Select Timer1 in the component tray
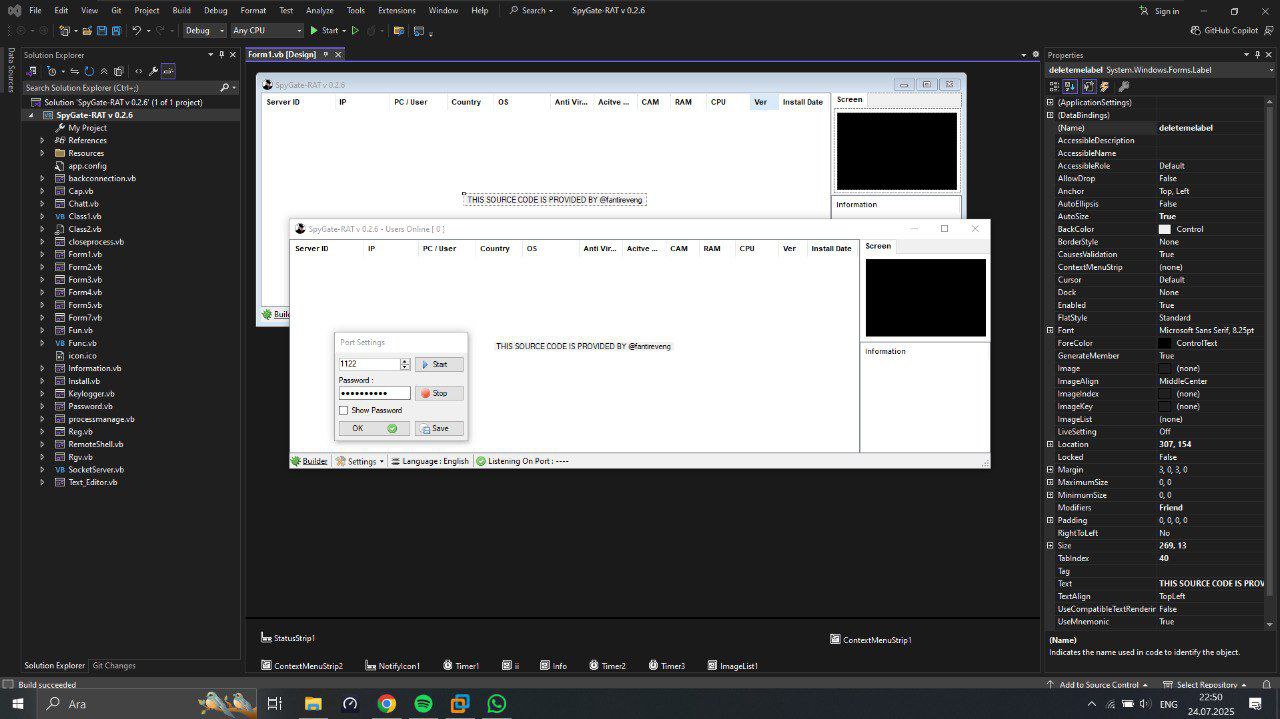This screenshot has width=1280, height=719. [x=460, y=666]
